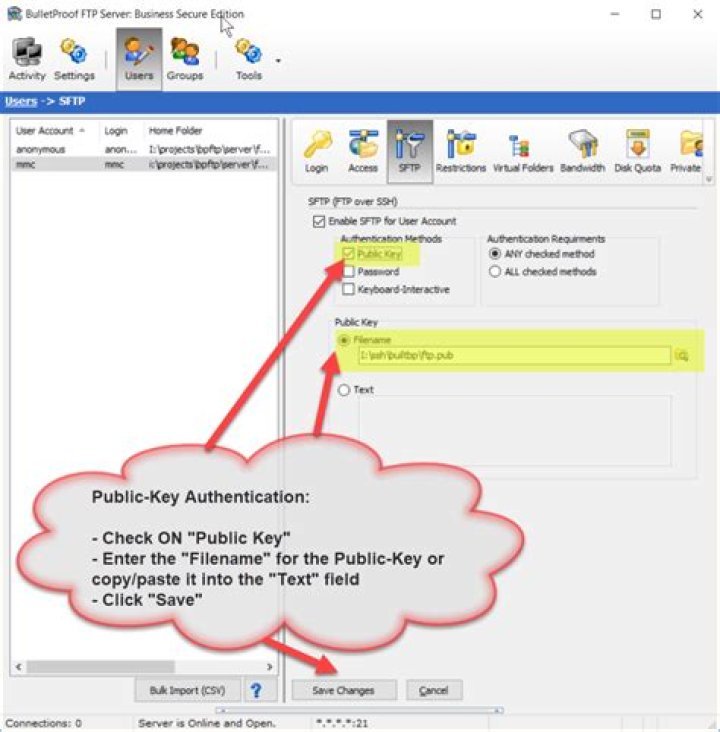
Task: Browse for the public key file
Action: pos(682,356)
